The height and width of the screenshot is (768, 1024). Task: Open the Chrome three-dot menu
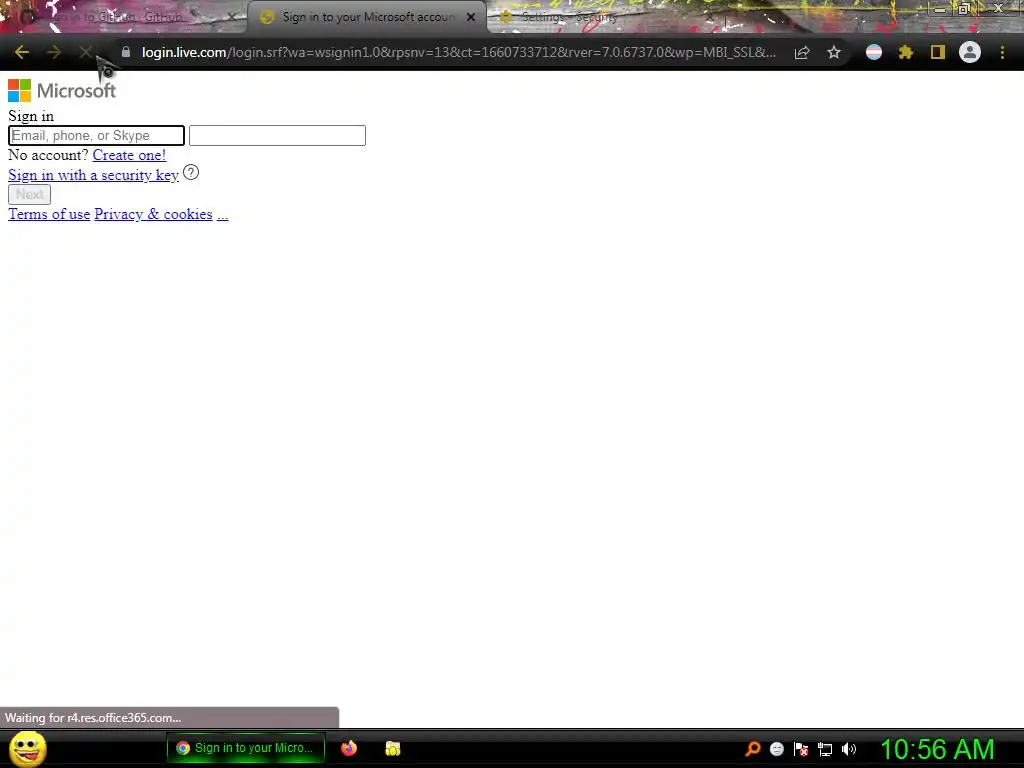click(1002, 52)
